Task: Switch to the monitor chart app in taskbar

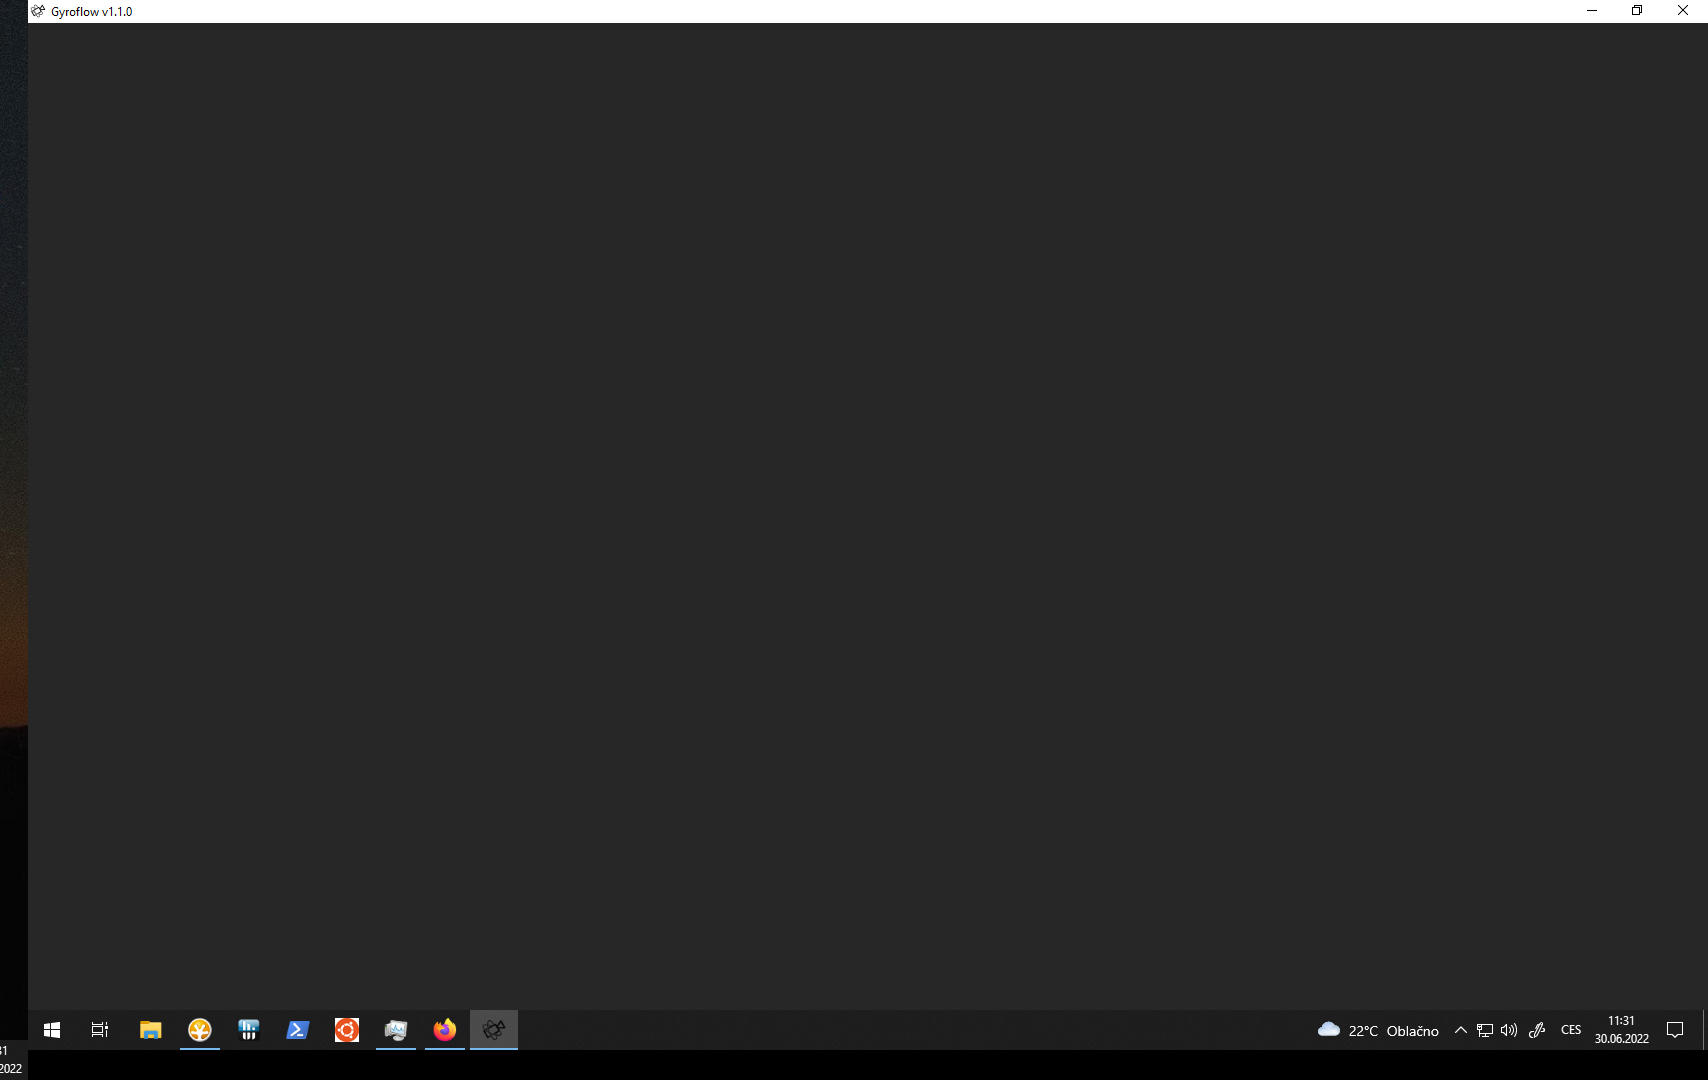Action: (396, 1030)
